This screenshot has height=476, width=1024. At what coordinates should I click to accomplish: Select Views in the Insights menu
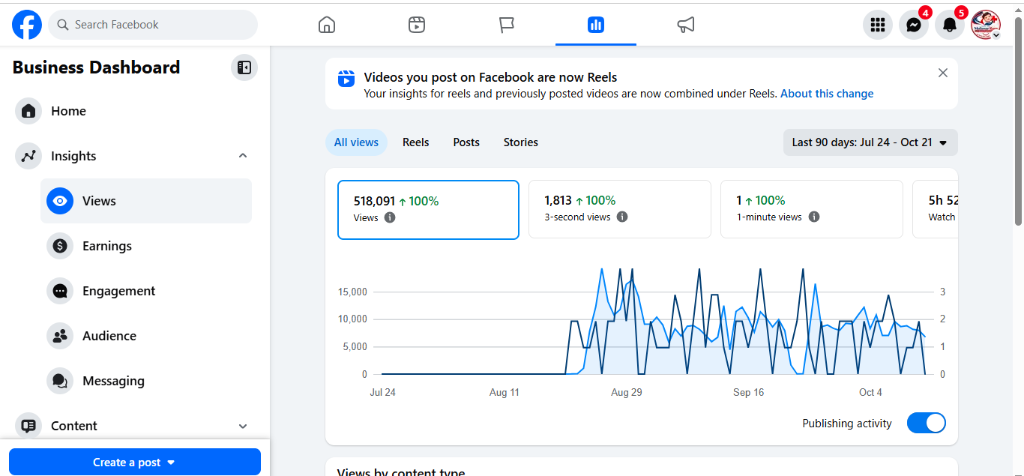[146, 201]
